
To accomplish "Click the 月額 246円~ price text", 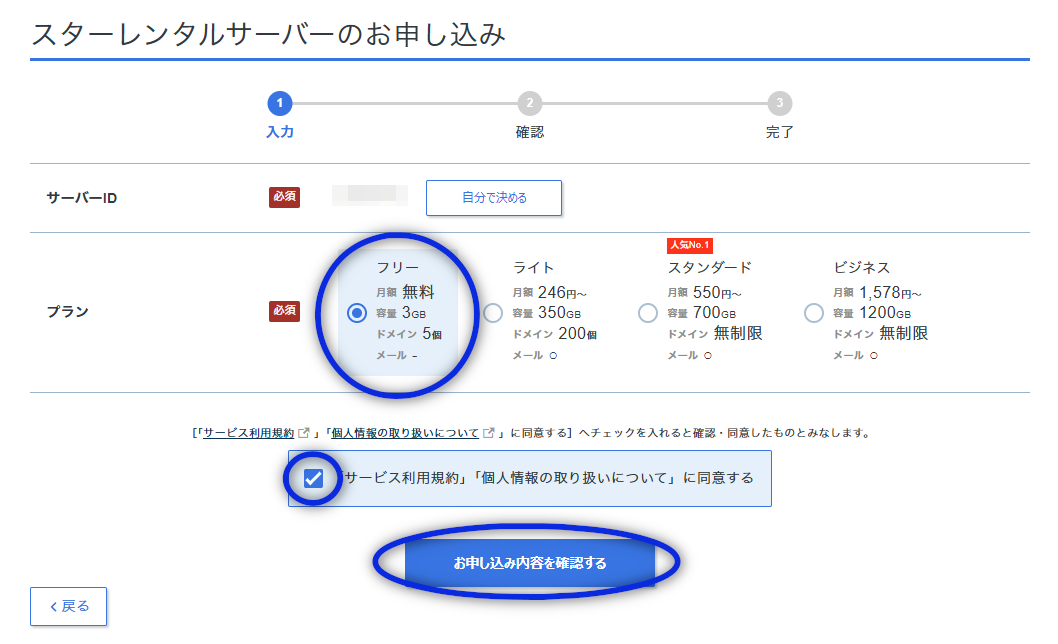I will click(x=549, y=292).
